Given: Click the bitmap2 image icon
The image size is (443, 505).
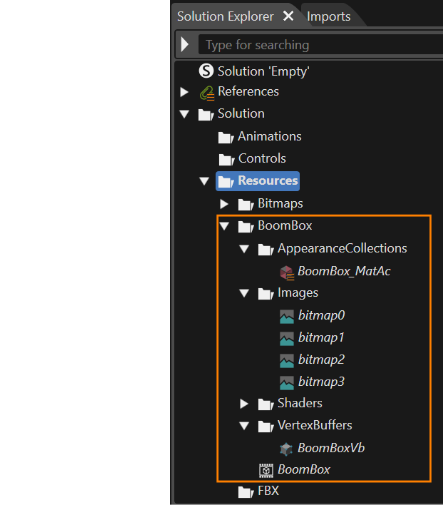Looking at the screenshot, I should coord(287,361).
